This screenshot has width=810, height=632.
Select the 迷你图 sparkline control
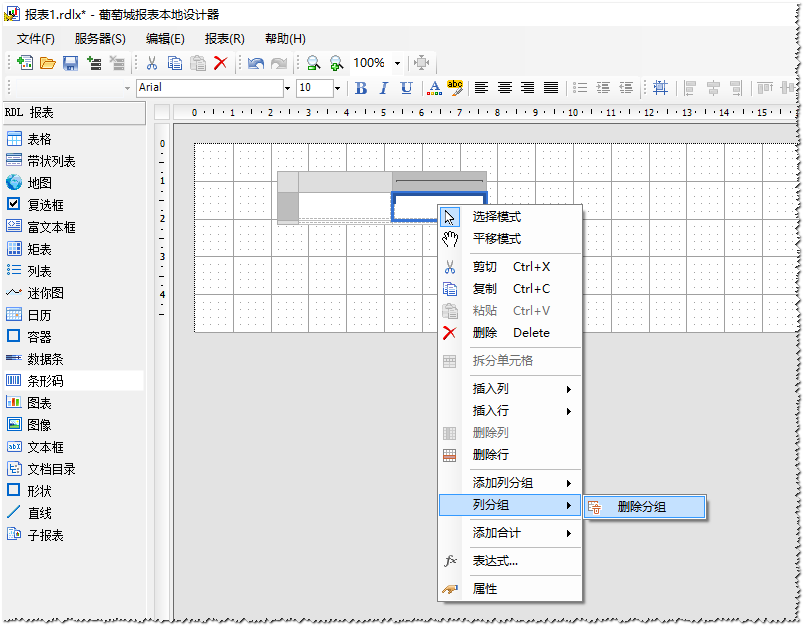coord(73,294)
